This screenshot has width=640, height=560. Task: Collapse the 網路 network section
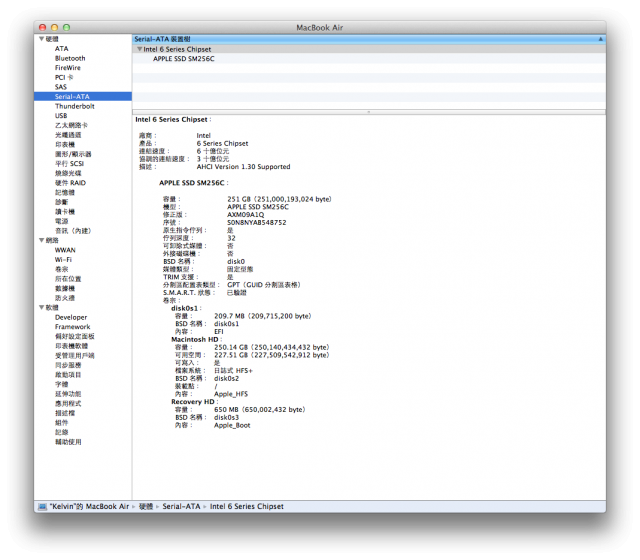point(41,240)
